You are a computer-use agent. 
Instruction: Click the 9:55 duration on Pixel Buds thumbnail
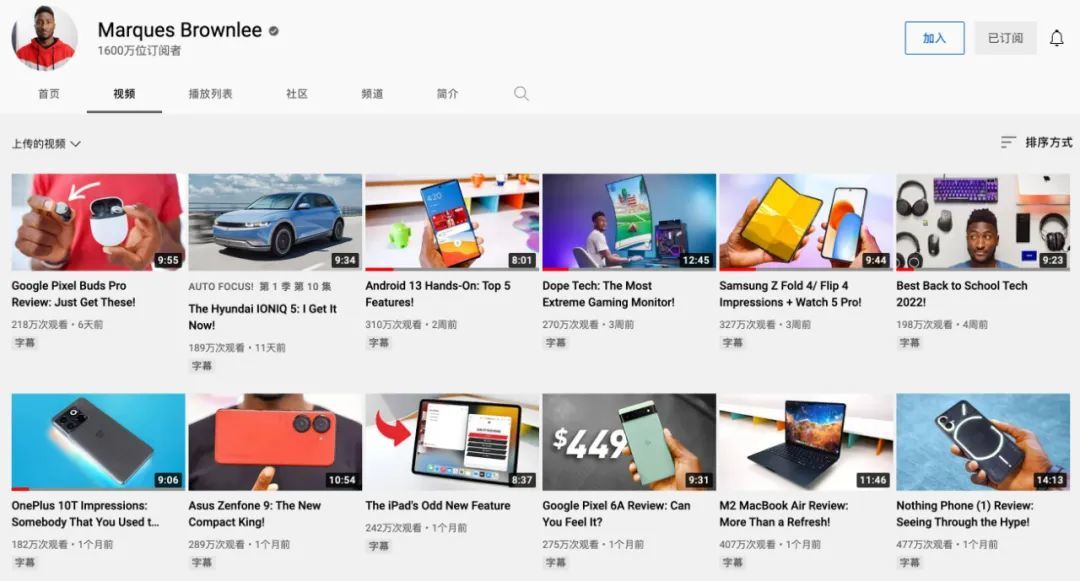tap(167, 260)
